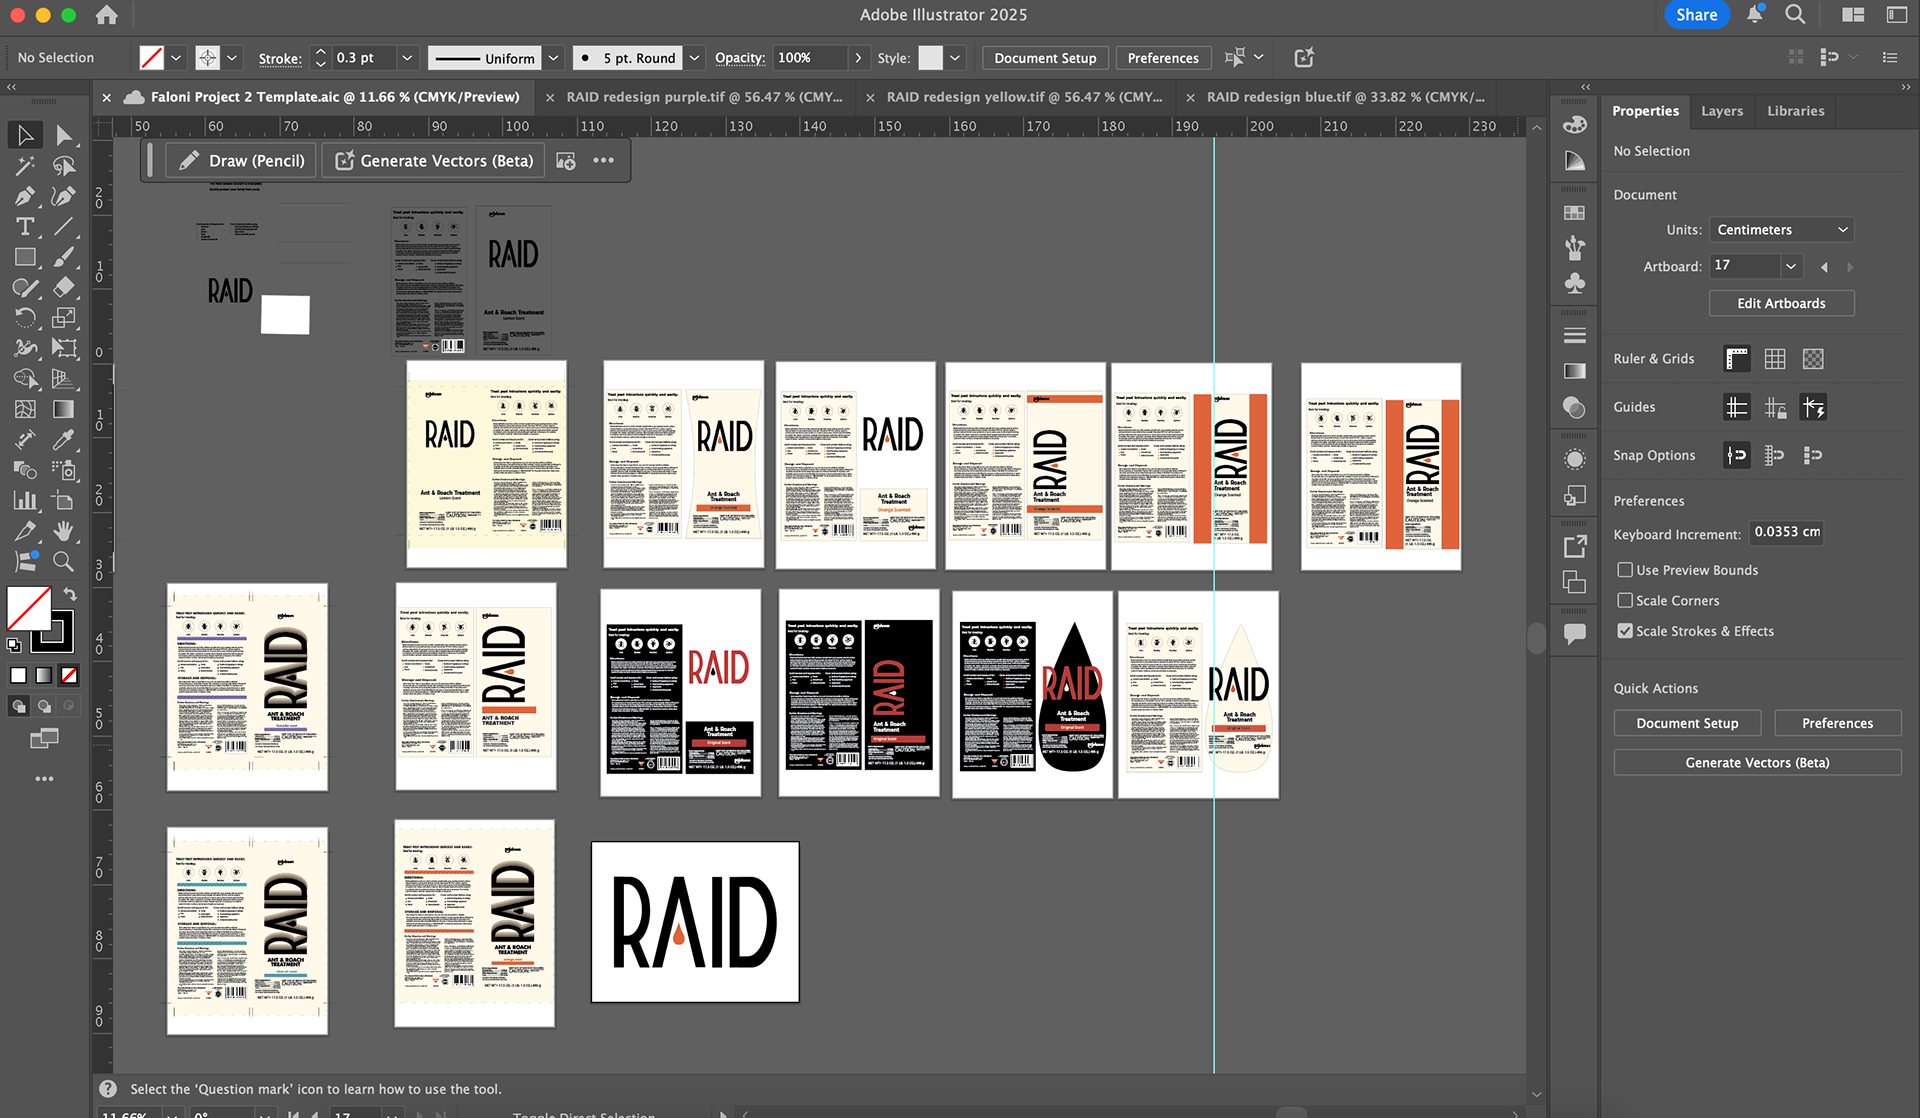Screen dimensions: 1920x1118
Task: Click Generate Vectors (Beta) in Properties panel
Action: [x=1757, y=762]
